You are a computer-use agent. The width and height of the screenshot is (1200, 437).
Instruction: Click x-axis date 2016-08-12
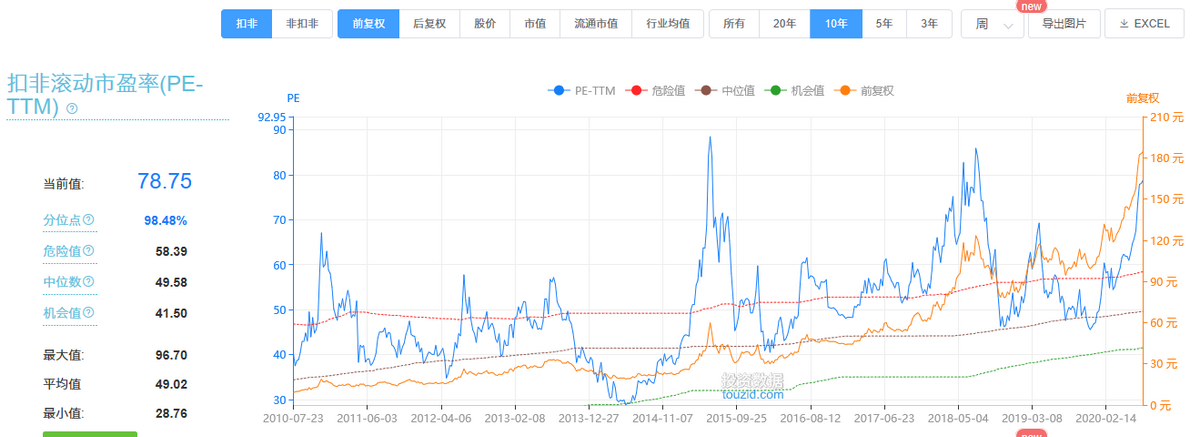(x=809, y=420)
